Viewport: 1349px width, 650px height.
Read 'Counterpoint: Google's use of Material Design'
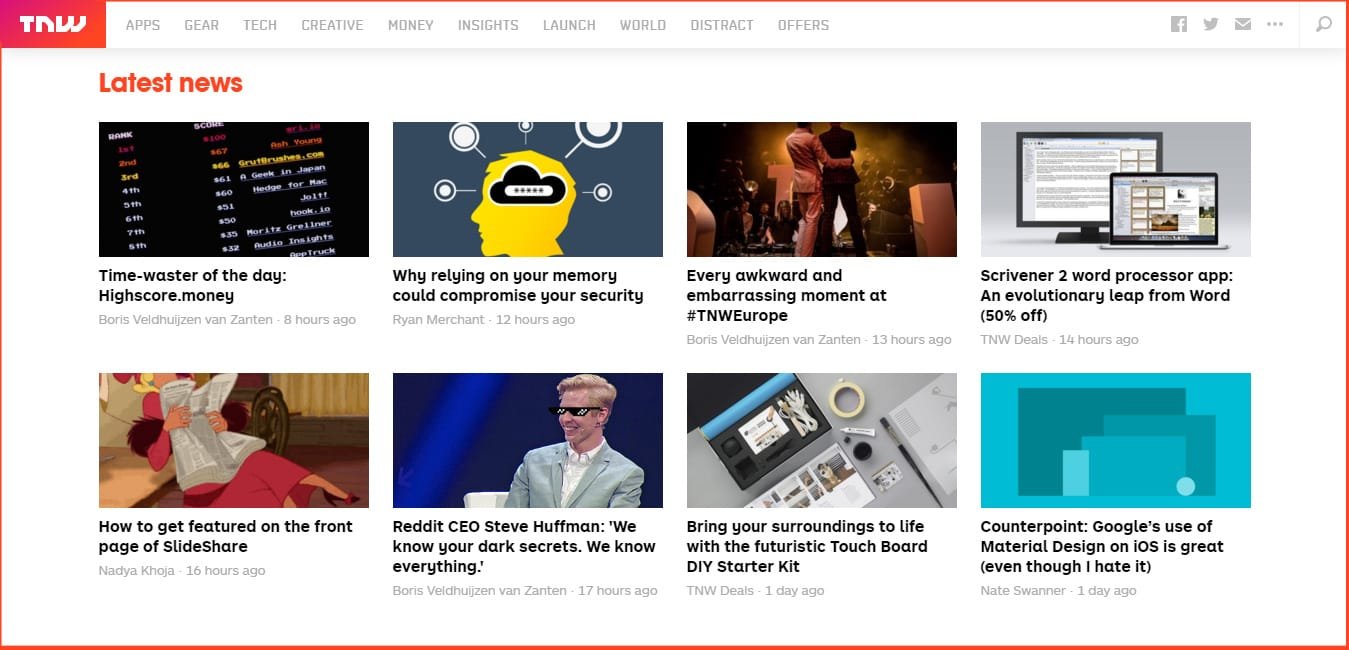click(x=1102, y=546)
